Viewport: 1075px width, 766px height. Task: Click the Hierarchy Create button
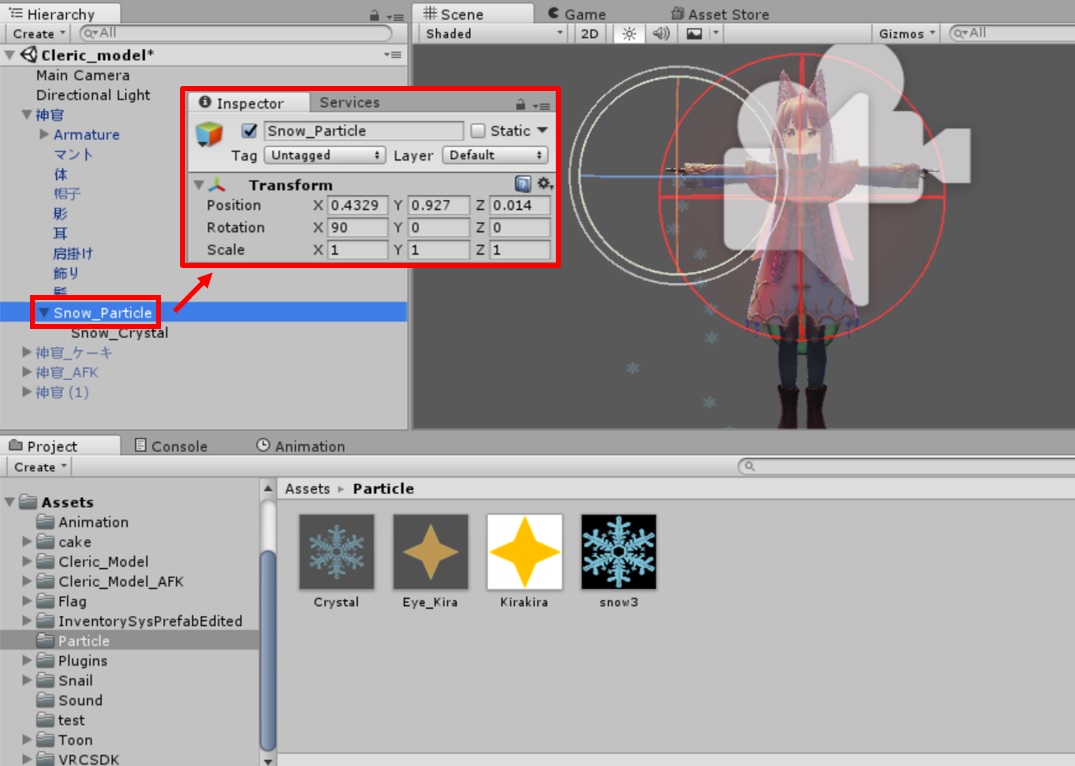pos(40,34)
